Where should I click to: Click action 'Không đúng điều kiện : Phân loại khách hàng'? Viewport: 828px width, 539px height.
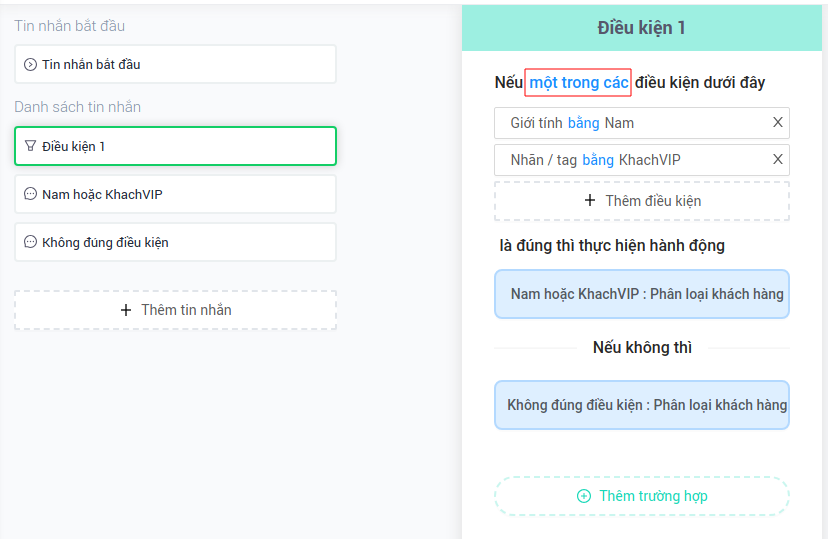pyautogui.click(x=642, y=405)
